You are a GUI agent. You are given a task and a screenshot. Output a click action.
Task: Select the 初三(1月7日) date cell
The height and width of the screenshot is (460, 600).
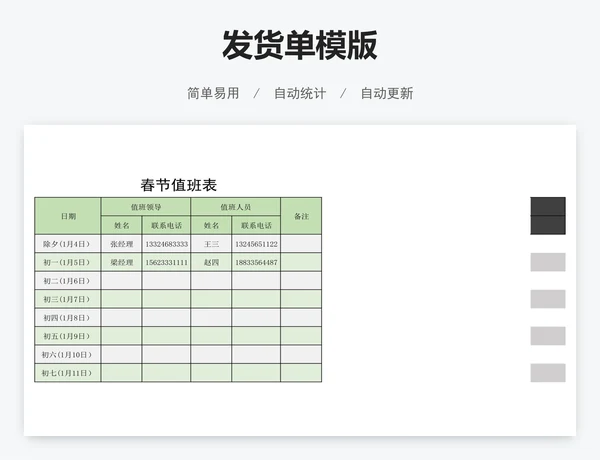68,299
